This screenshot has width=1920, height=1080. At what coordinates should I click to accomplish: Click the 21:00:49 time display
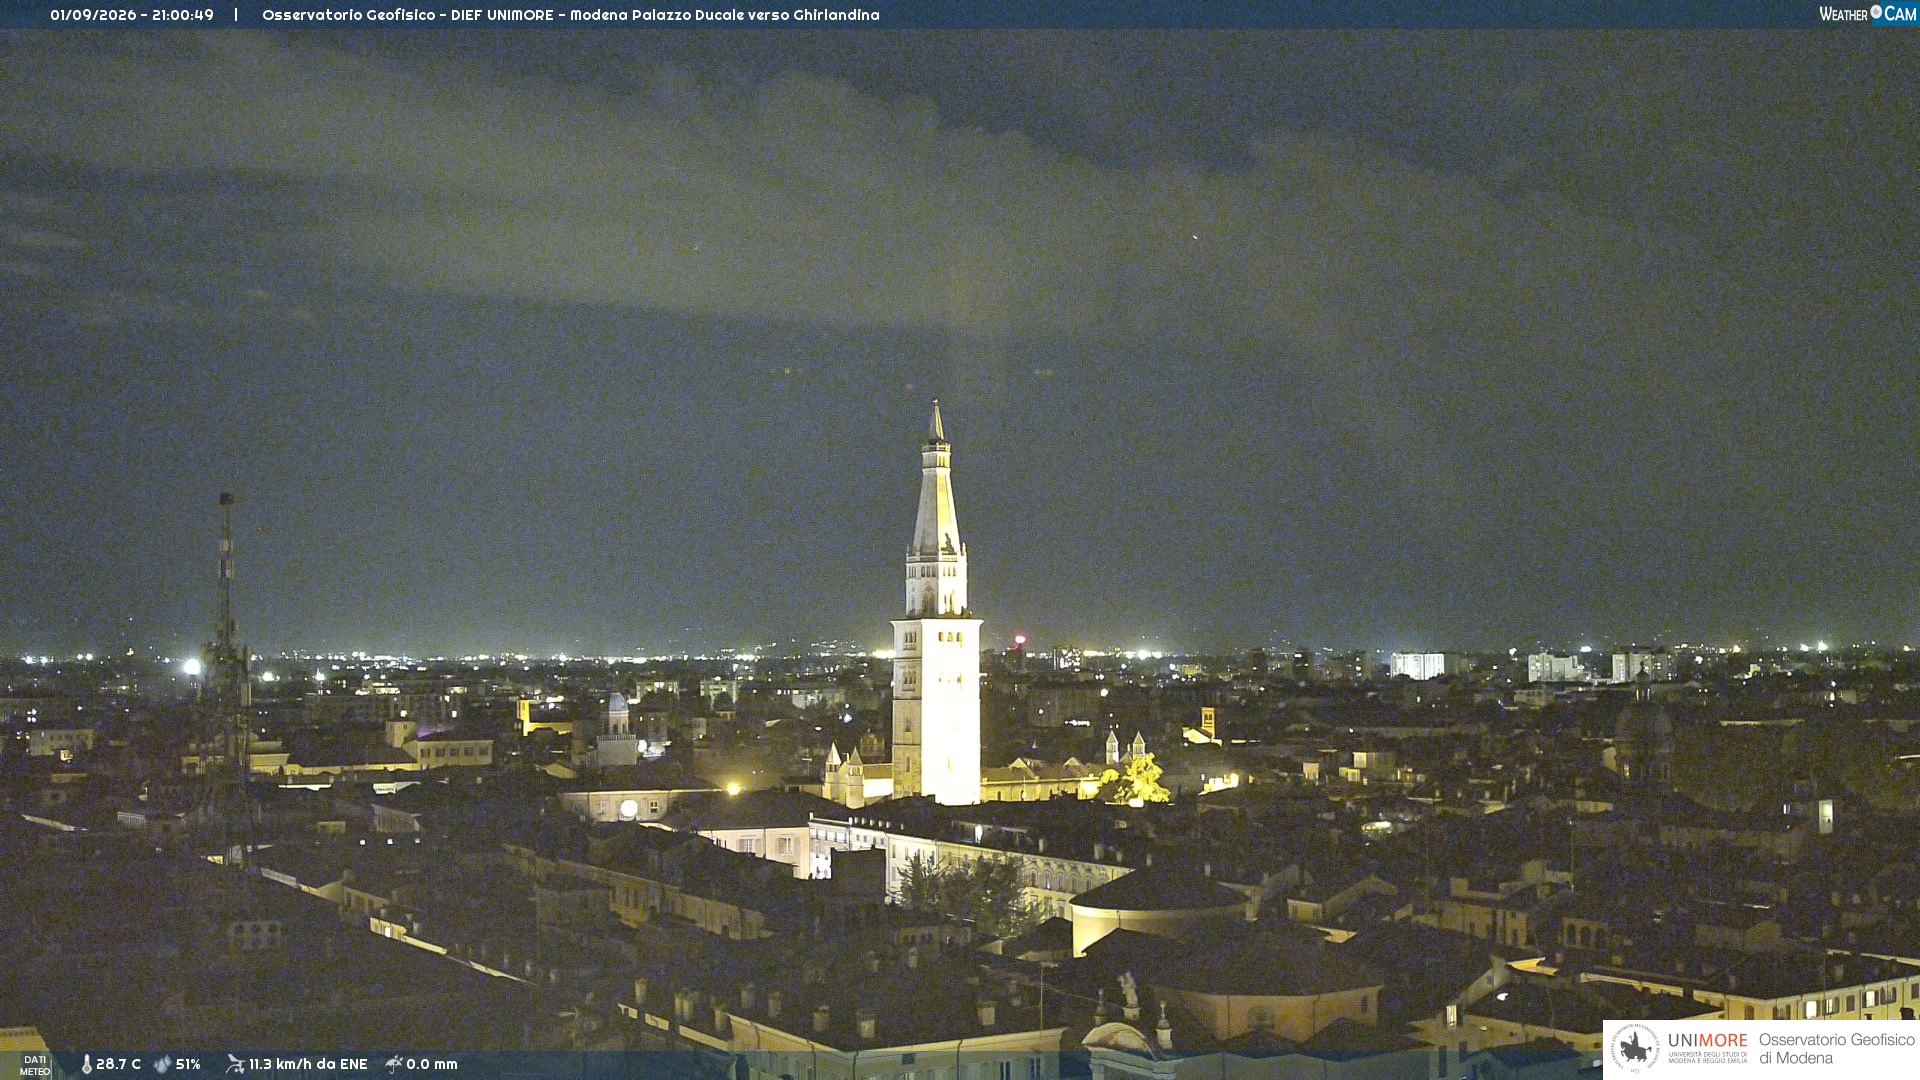coord(183,15)
